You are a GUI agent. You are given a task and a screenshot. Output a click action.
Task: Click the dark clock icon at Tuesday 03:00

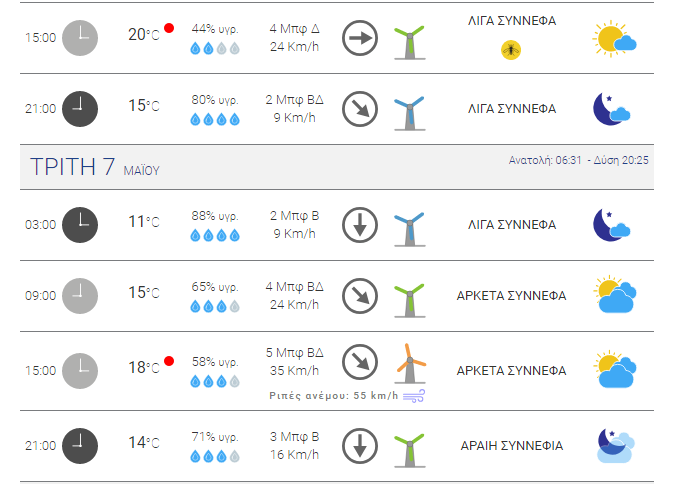coord(80,225)
